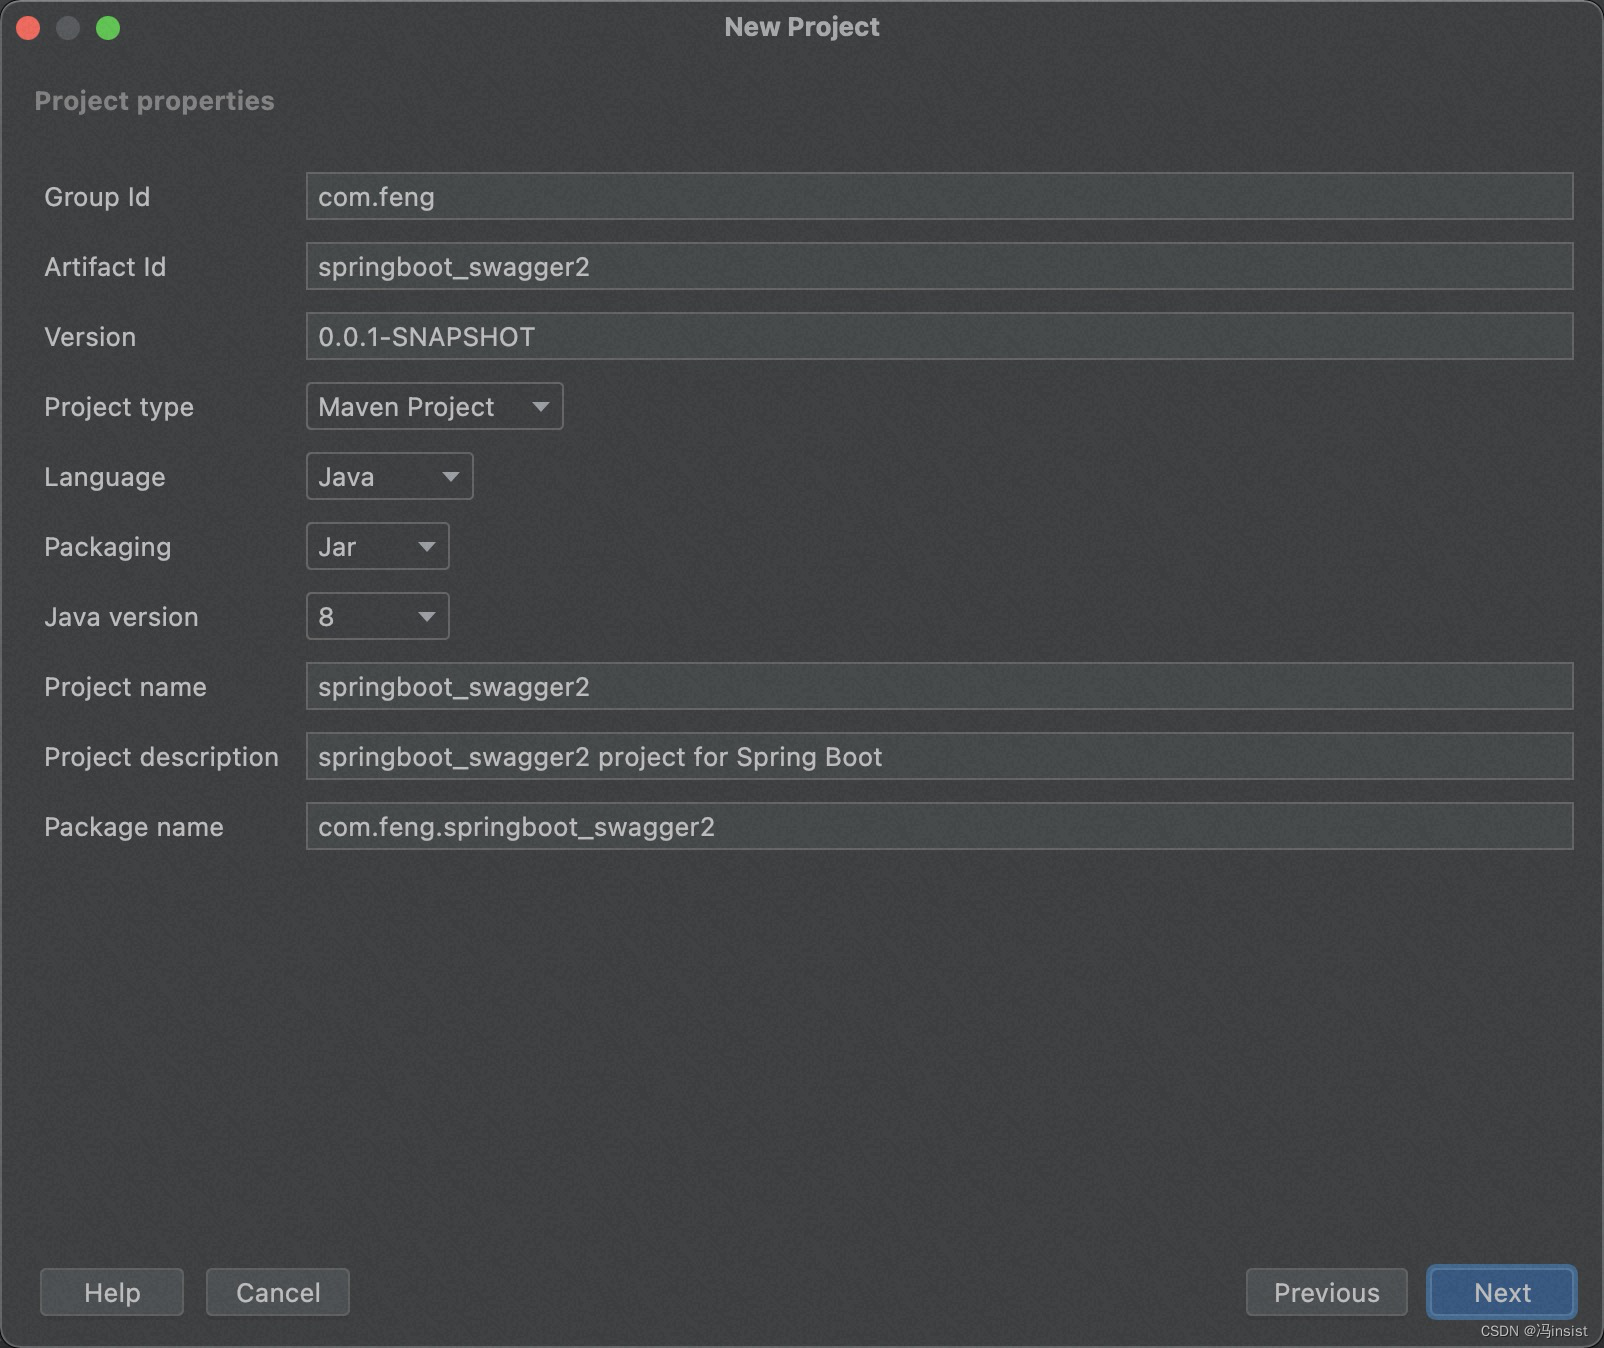Click the Group Id label

point(97,197)
